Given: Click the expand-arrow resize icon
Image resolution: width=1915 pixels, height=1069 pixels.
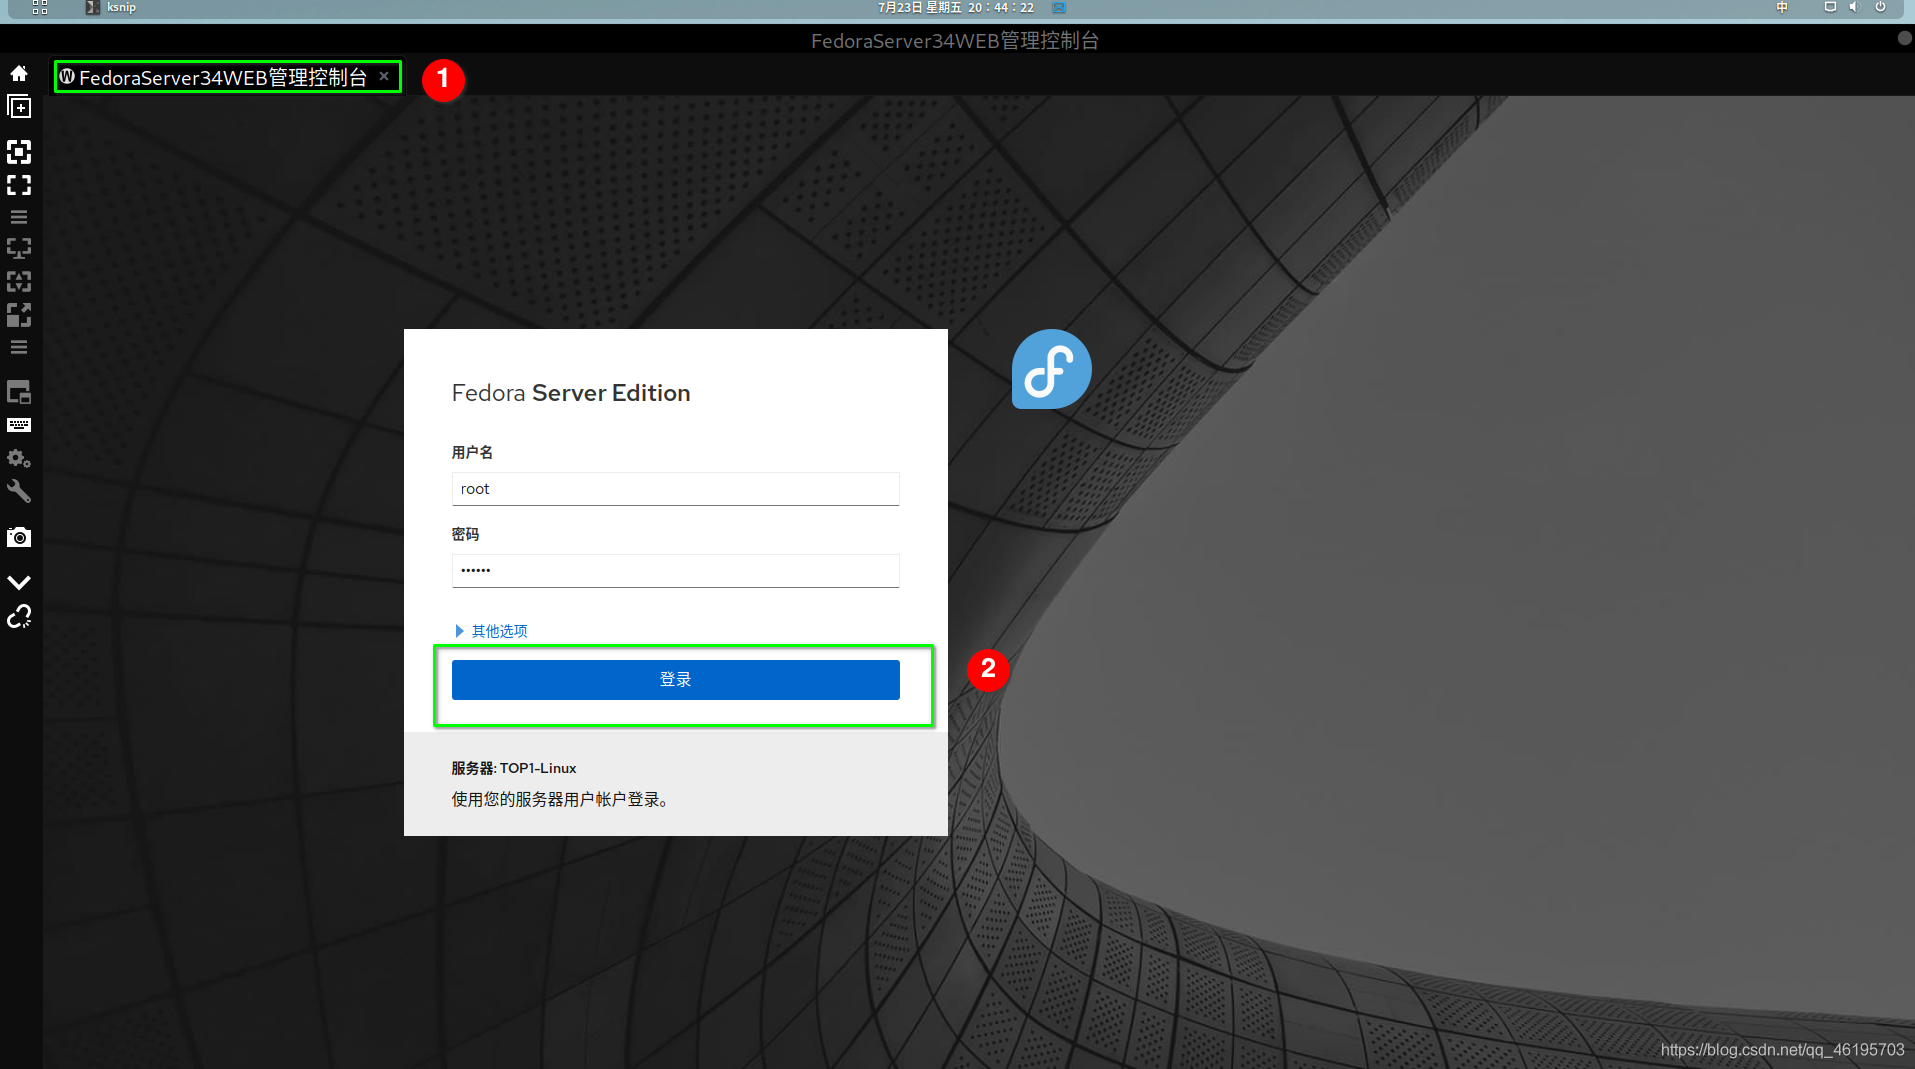Looking at the screenshot, I should 19,315.
